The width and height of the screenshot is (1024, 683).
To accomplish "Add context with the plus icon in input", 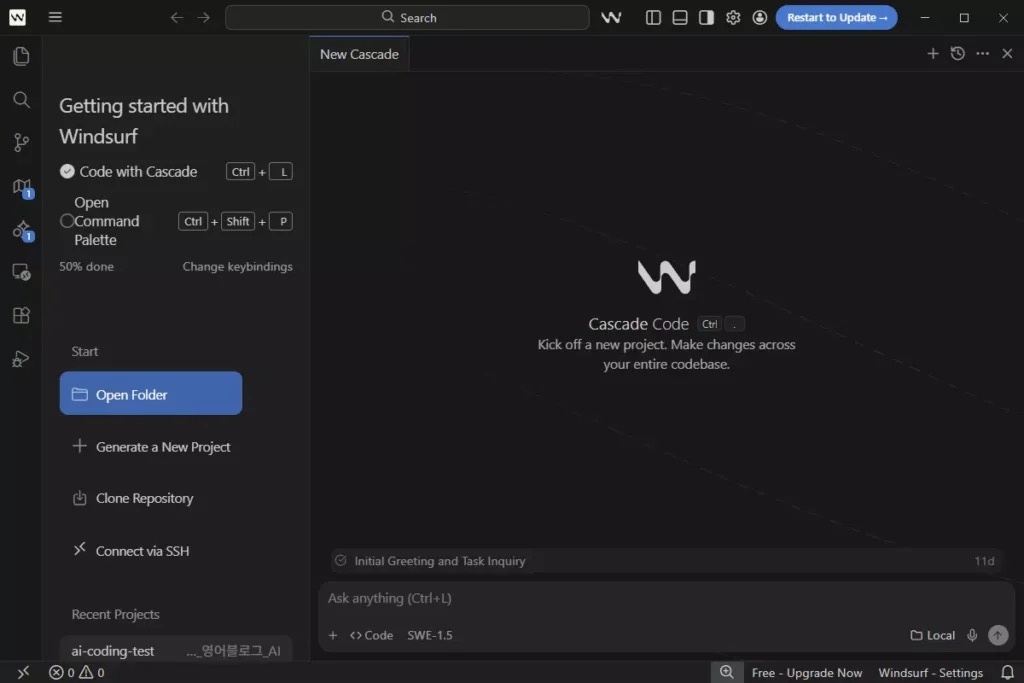I will point(333,635).
